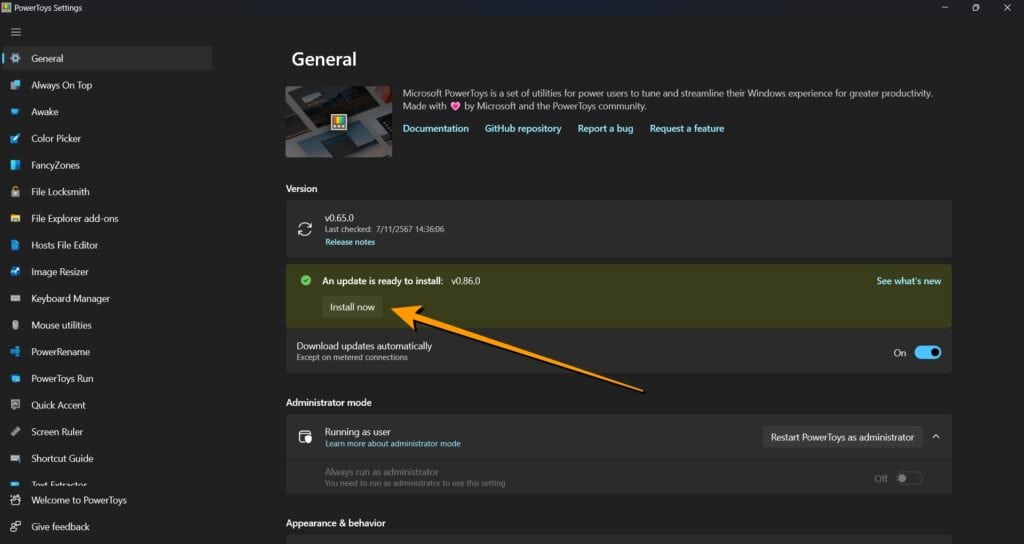The image size is (1024, 544).
Task: Toggle the hamburger navigation menu
Action: click(15, 32)
